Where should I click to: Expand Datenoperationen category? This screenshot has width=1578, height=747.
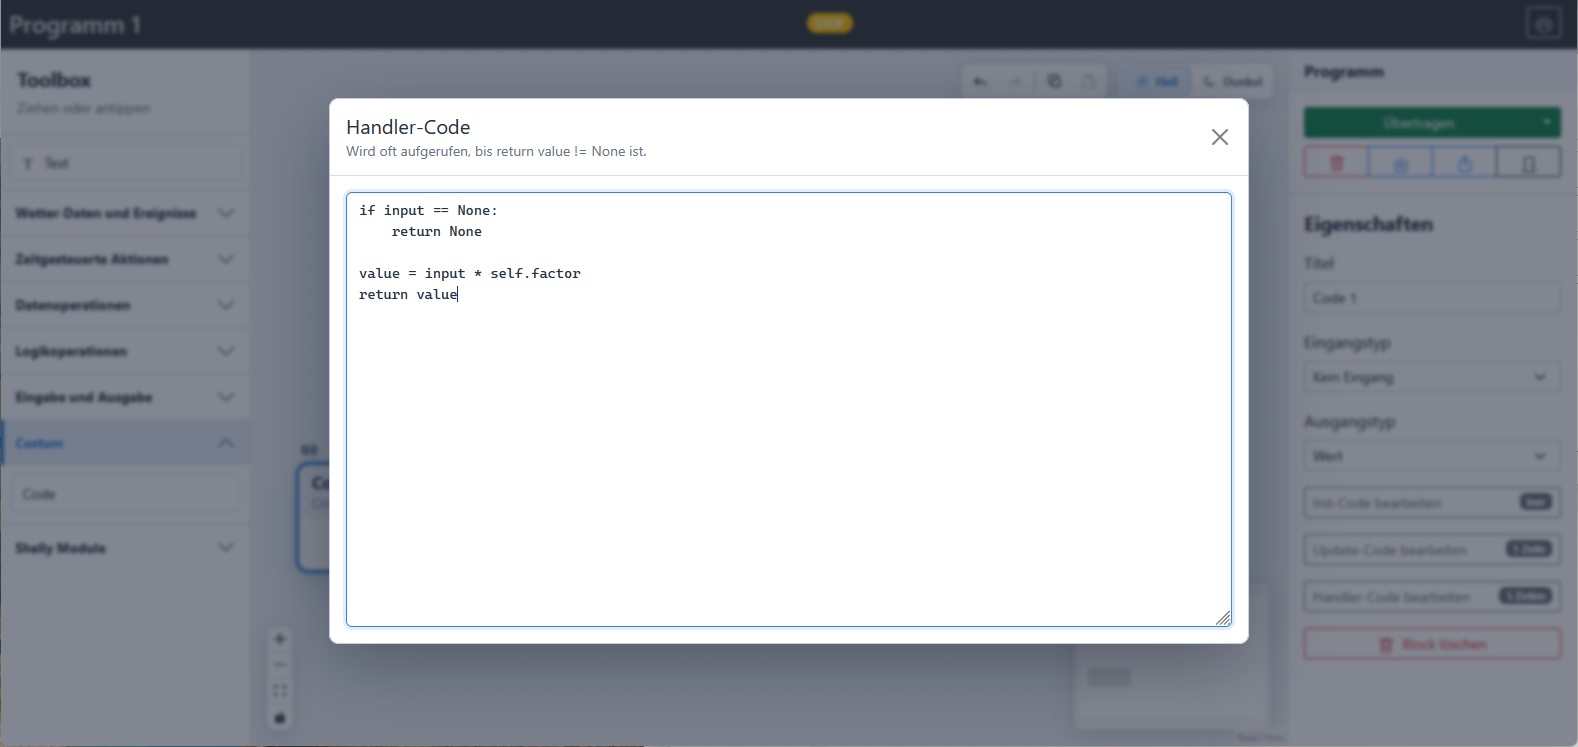[x=125, y=305]
